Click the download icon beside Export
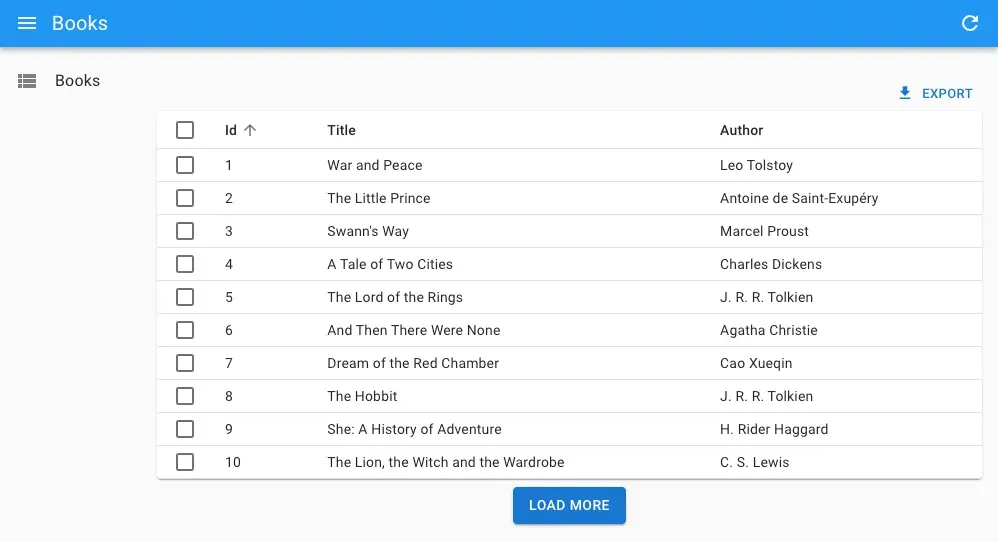 (x=905, y=93)
